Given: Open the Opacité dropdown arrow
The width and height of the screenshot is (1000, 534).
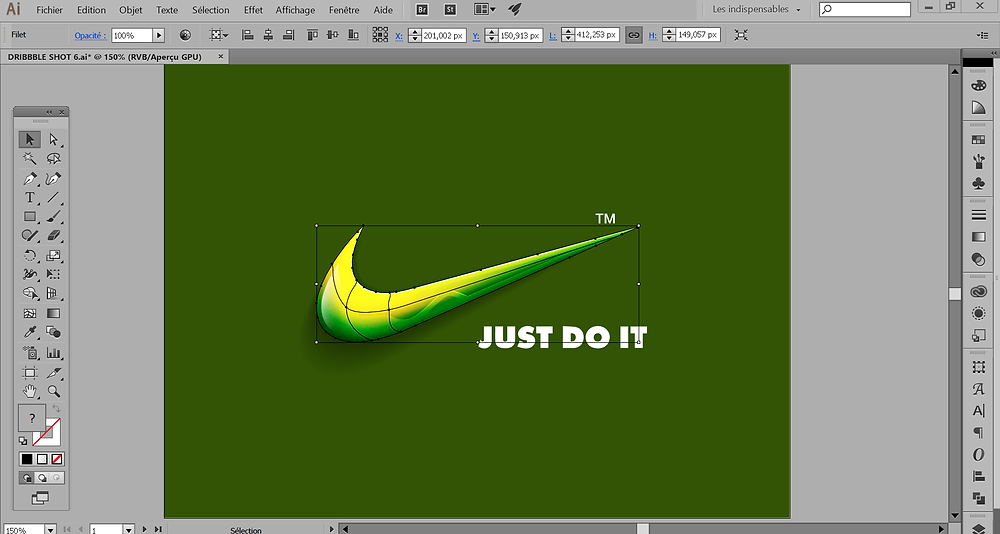Looking at the screenshot, I should tap(159, 36).
